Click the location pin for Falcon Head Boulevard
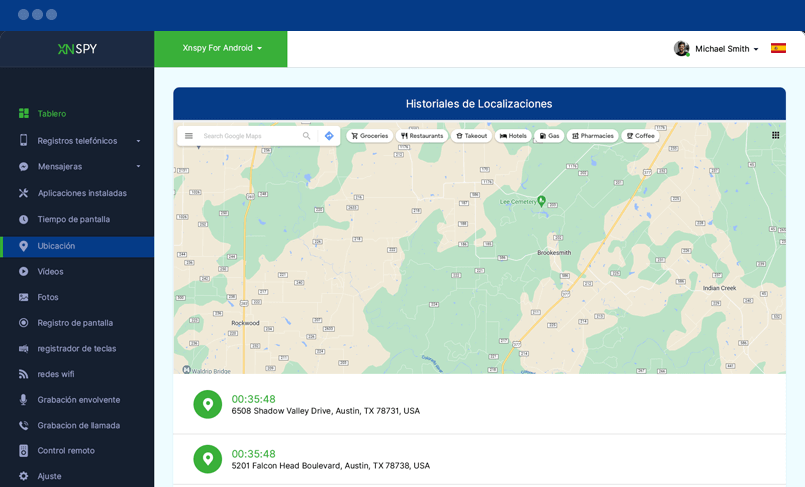 pos(208,459)
